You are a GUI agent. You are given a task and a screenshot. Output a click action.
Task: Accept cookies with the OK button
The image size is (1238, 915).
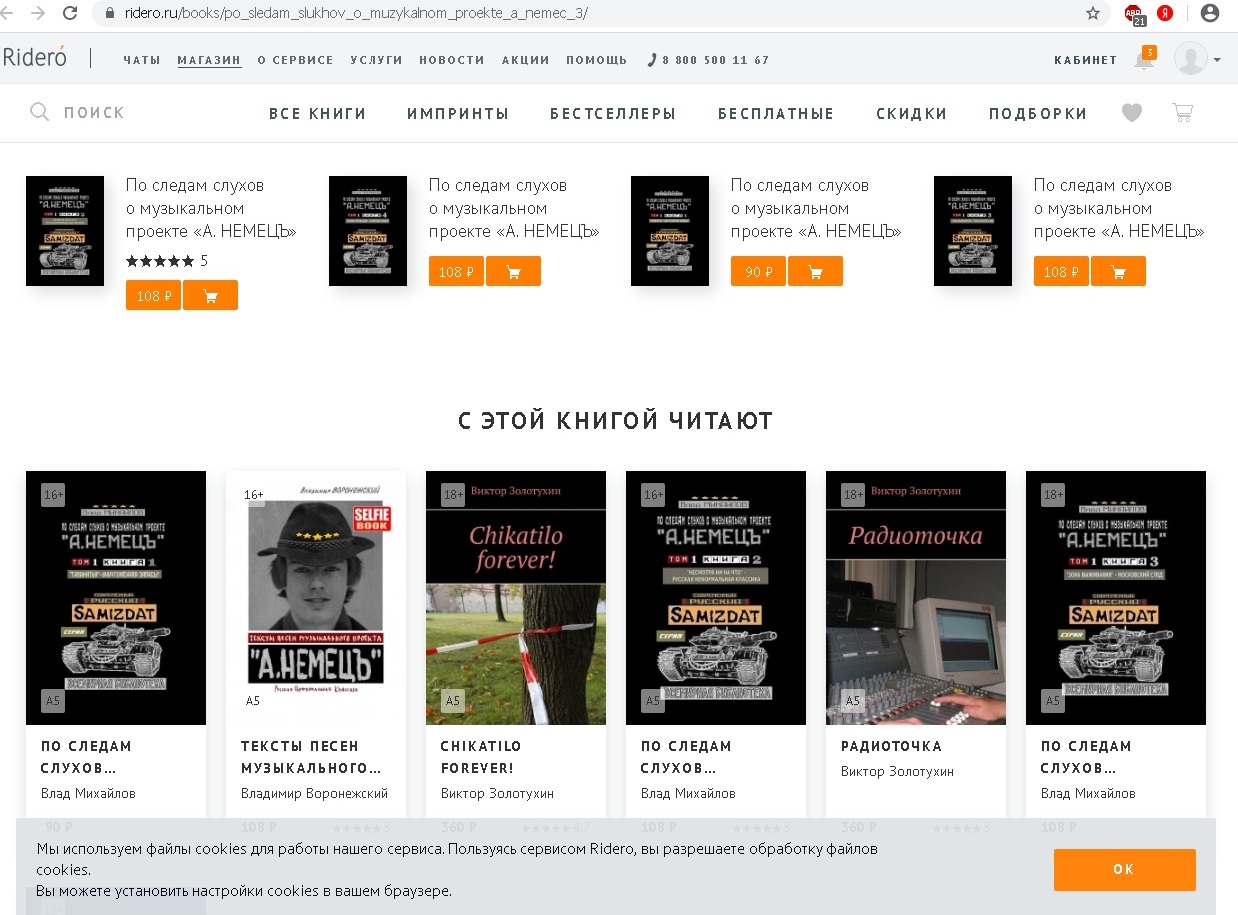[x=1124, y=869]
